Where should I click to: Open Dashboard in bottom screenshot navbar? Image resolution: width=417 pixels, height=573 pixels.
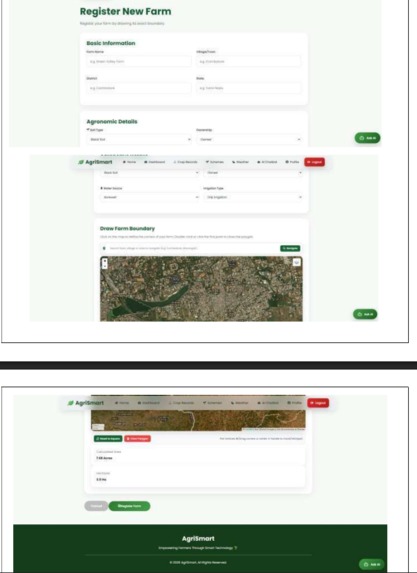[x=149, y=403]
